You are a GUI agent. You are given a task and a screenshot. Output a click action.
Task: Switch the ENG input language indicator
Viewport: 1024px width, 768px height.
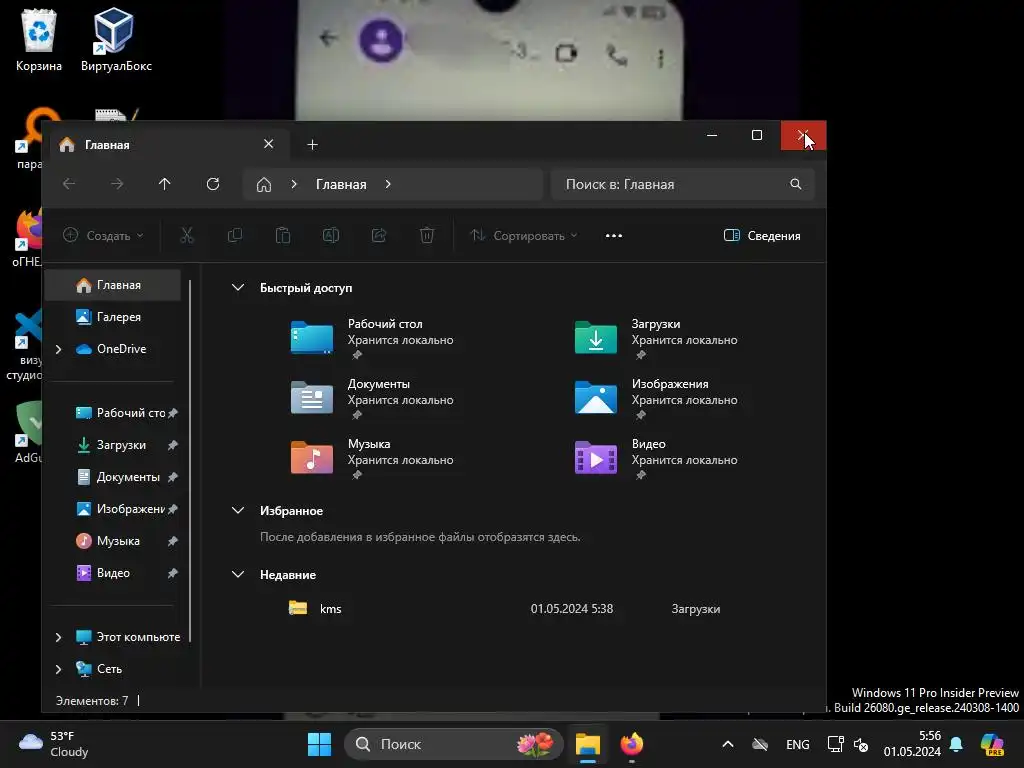coord(797,744)
